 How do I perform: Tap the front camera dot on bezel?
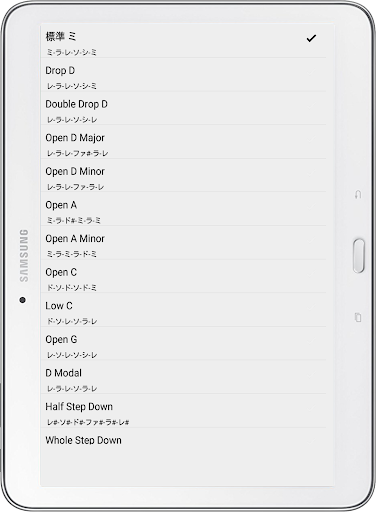coord(22,300)
